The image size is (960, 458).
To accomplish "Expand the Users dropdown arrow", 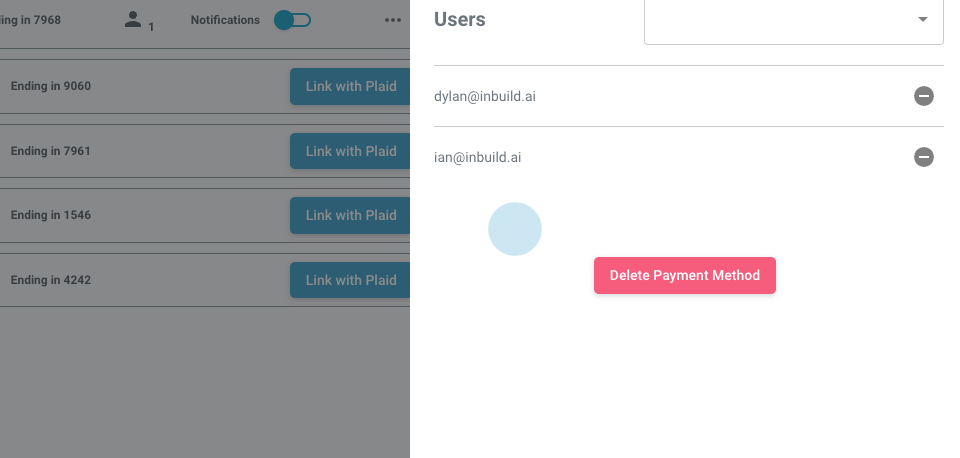I will tap(922, 20).
